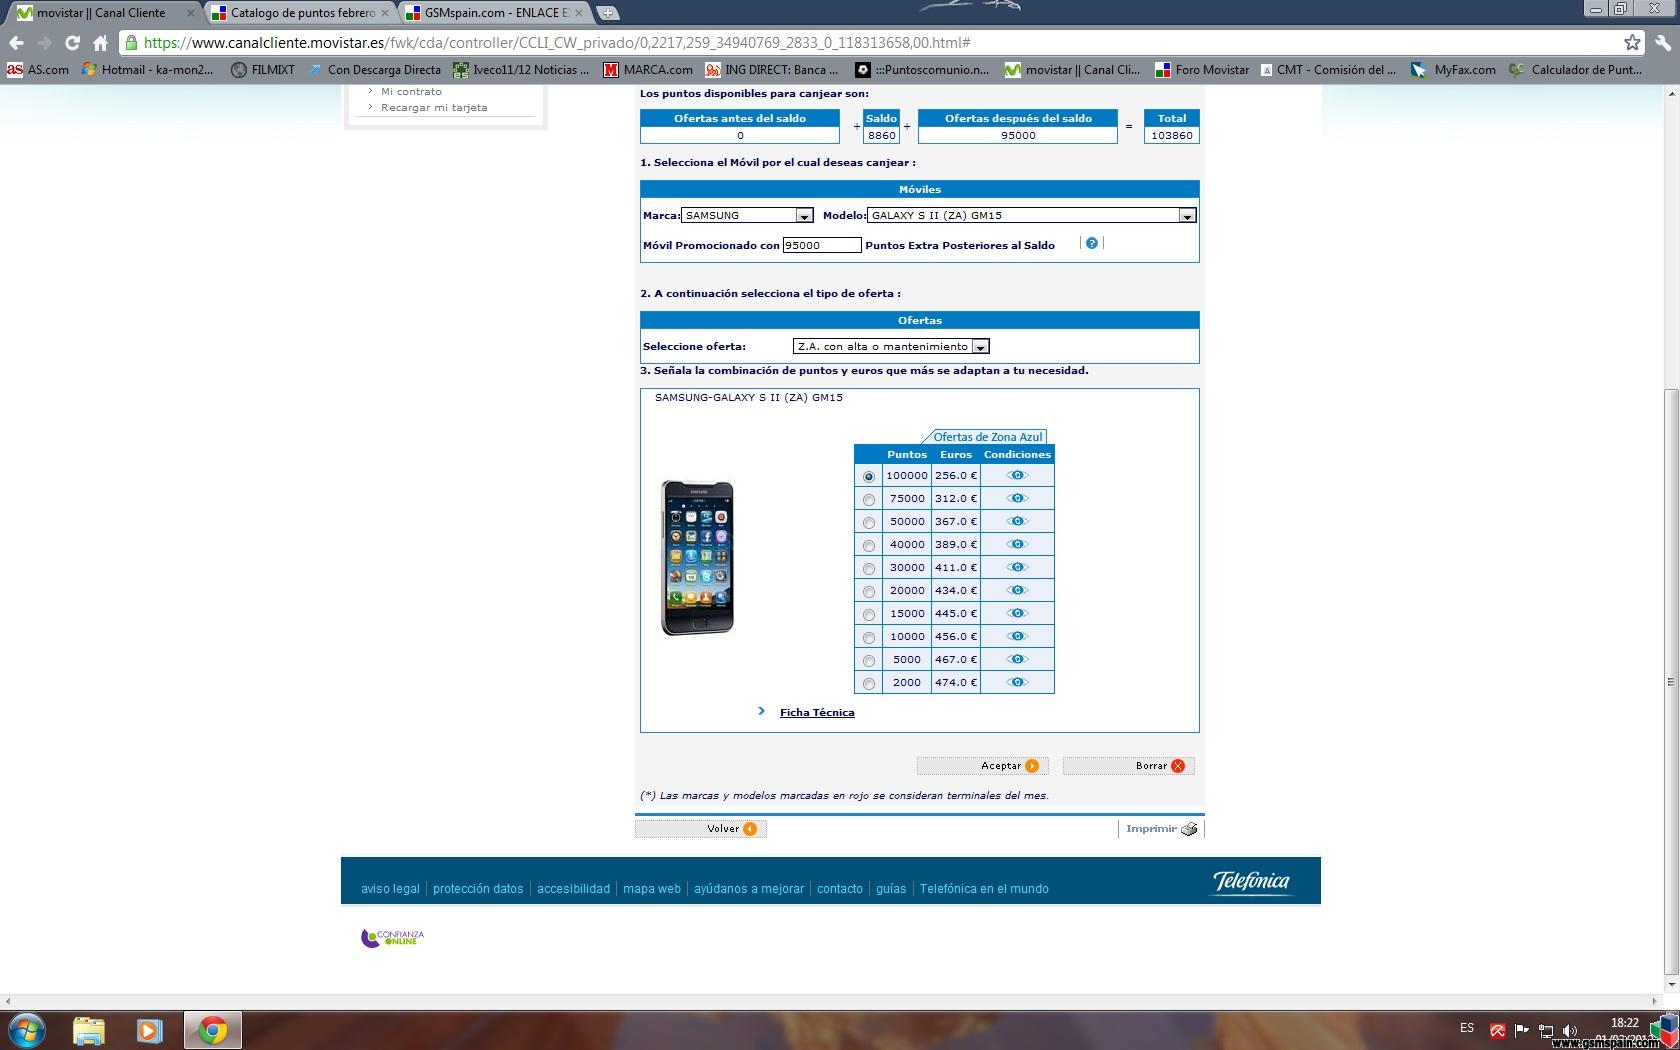Click the Puntos Extra 95000 input field

point(822,245)
